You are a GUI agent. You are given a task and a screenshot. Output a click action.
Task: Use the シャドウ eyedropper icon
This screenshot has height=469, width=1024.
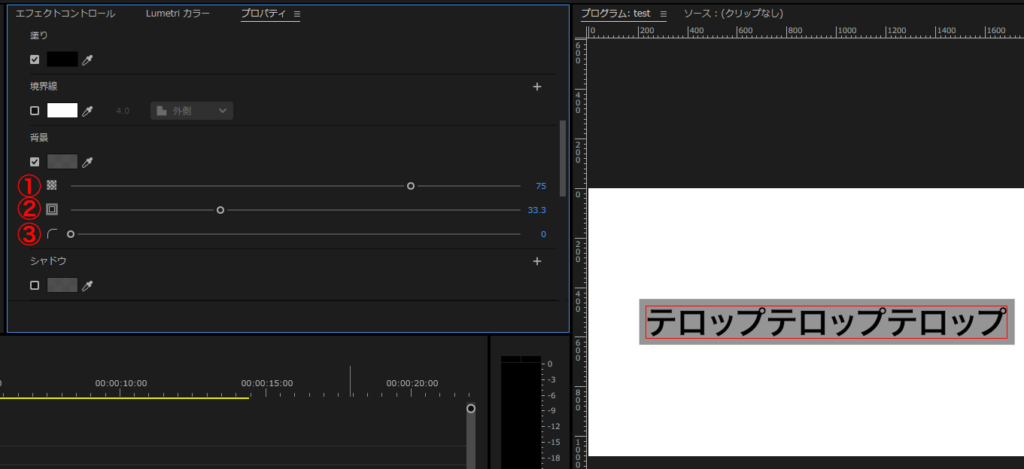[x=88, y=285]
